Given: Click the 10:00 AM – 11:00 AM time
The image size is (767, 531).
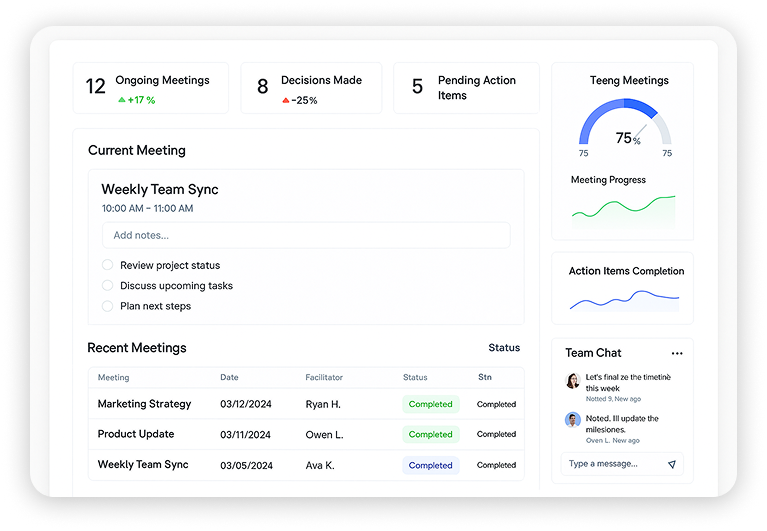Looking at the screenshot, I should pyautogui.click(x=147, y=208).
